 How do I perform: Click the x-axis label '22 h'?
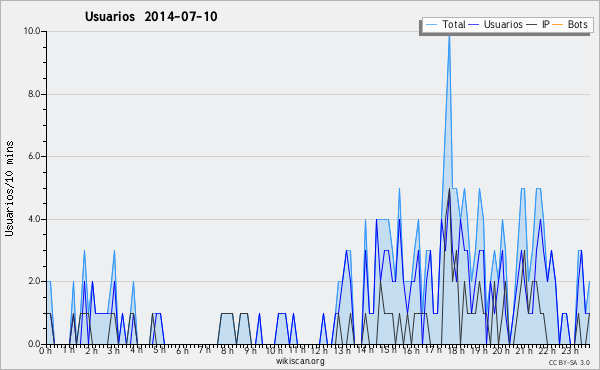546,351
